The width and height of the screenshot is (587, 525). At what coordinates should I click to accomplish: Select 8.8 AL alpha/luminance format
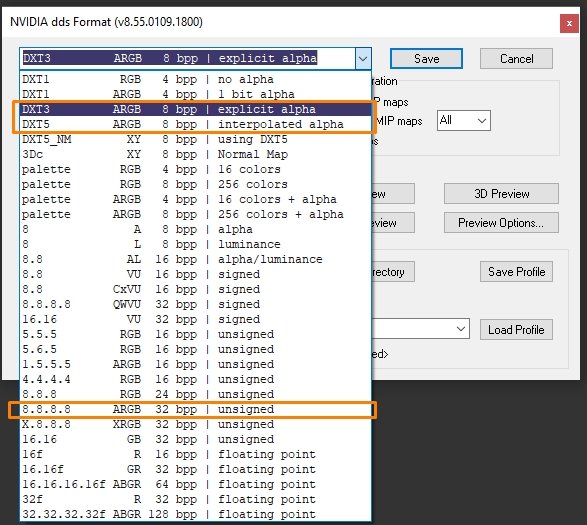point(195,259)
